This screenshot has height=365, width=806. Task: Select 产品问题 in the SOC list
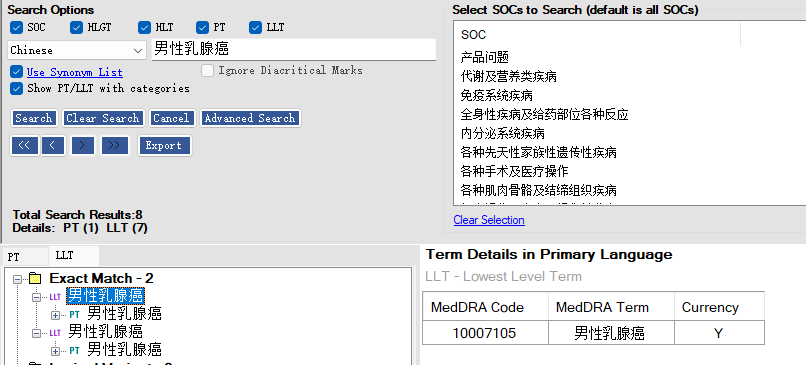coord(485,58)
